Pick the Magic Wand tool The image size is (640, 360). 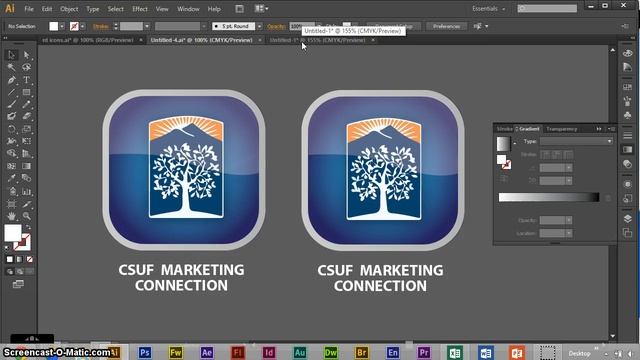11,67
